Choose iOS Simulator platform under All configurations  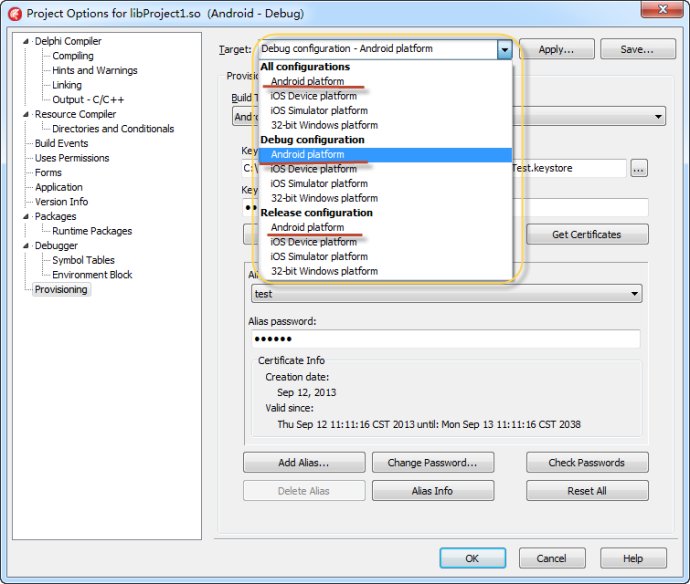(x=319, y=110)
